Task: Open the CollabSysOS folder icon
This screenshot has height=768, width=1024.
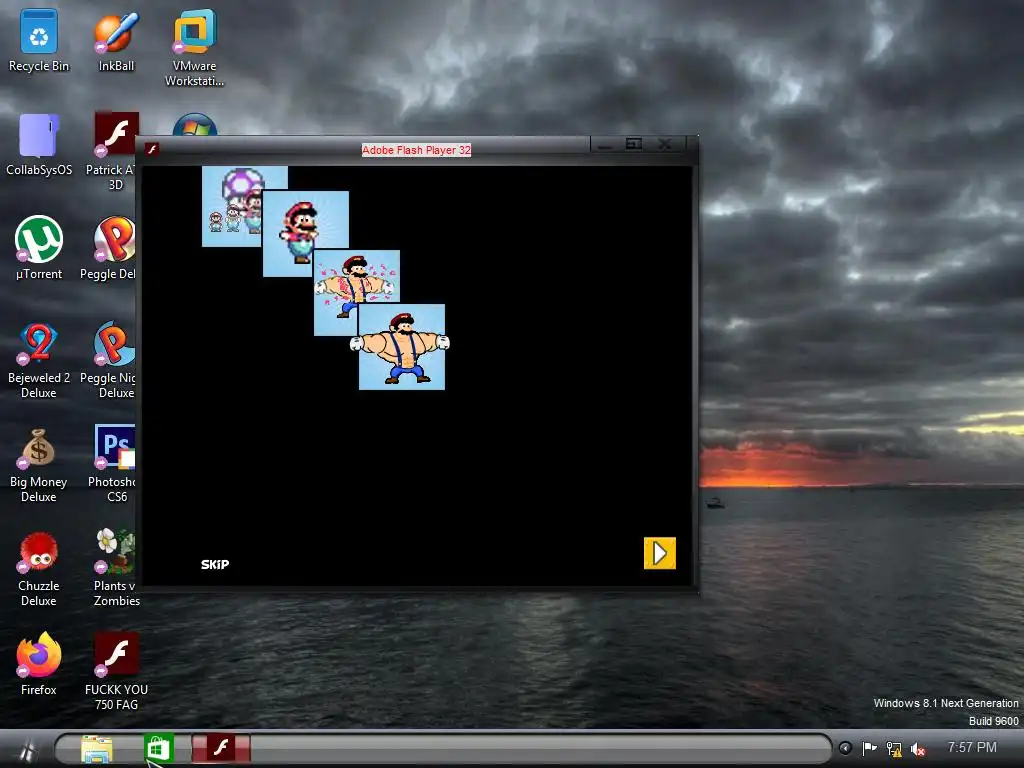Action: click(39, 145)
